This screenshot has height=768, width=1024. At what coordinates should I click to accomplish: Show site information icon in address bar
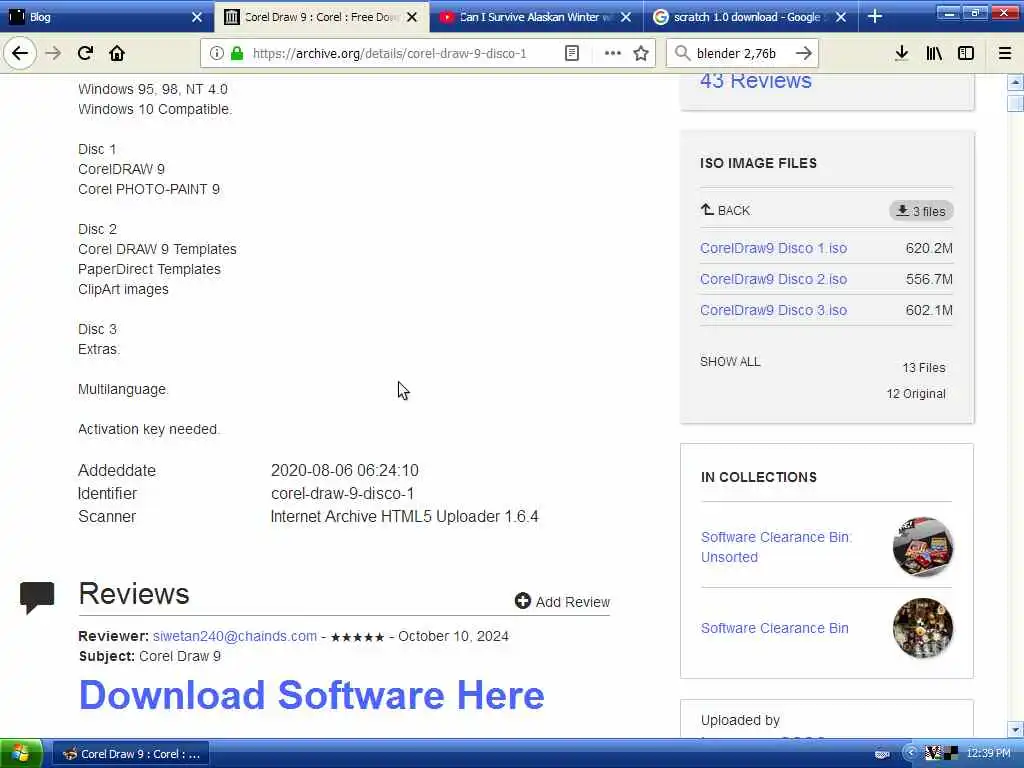click(216, 54)
